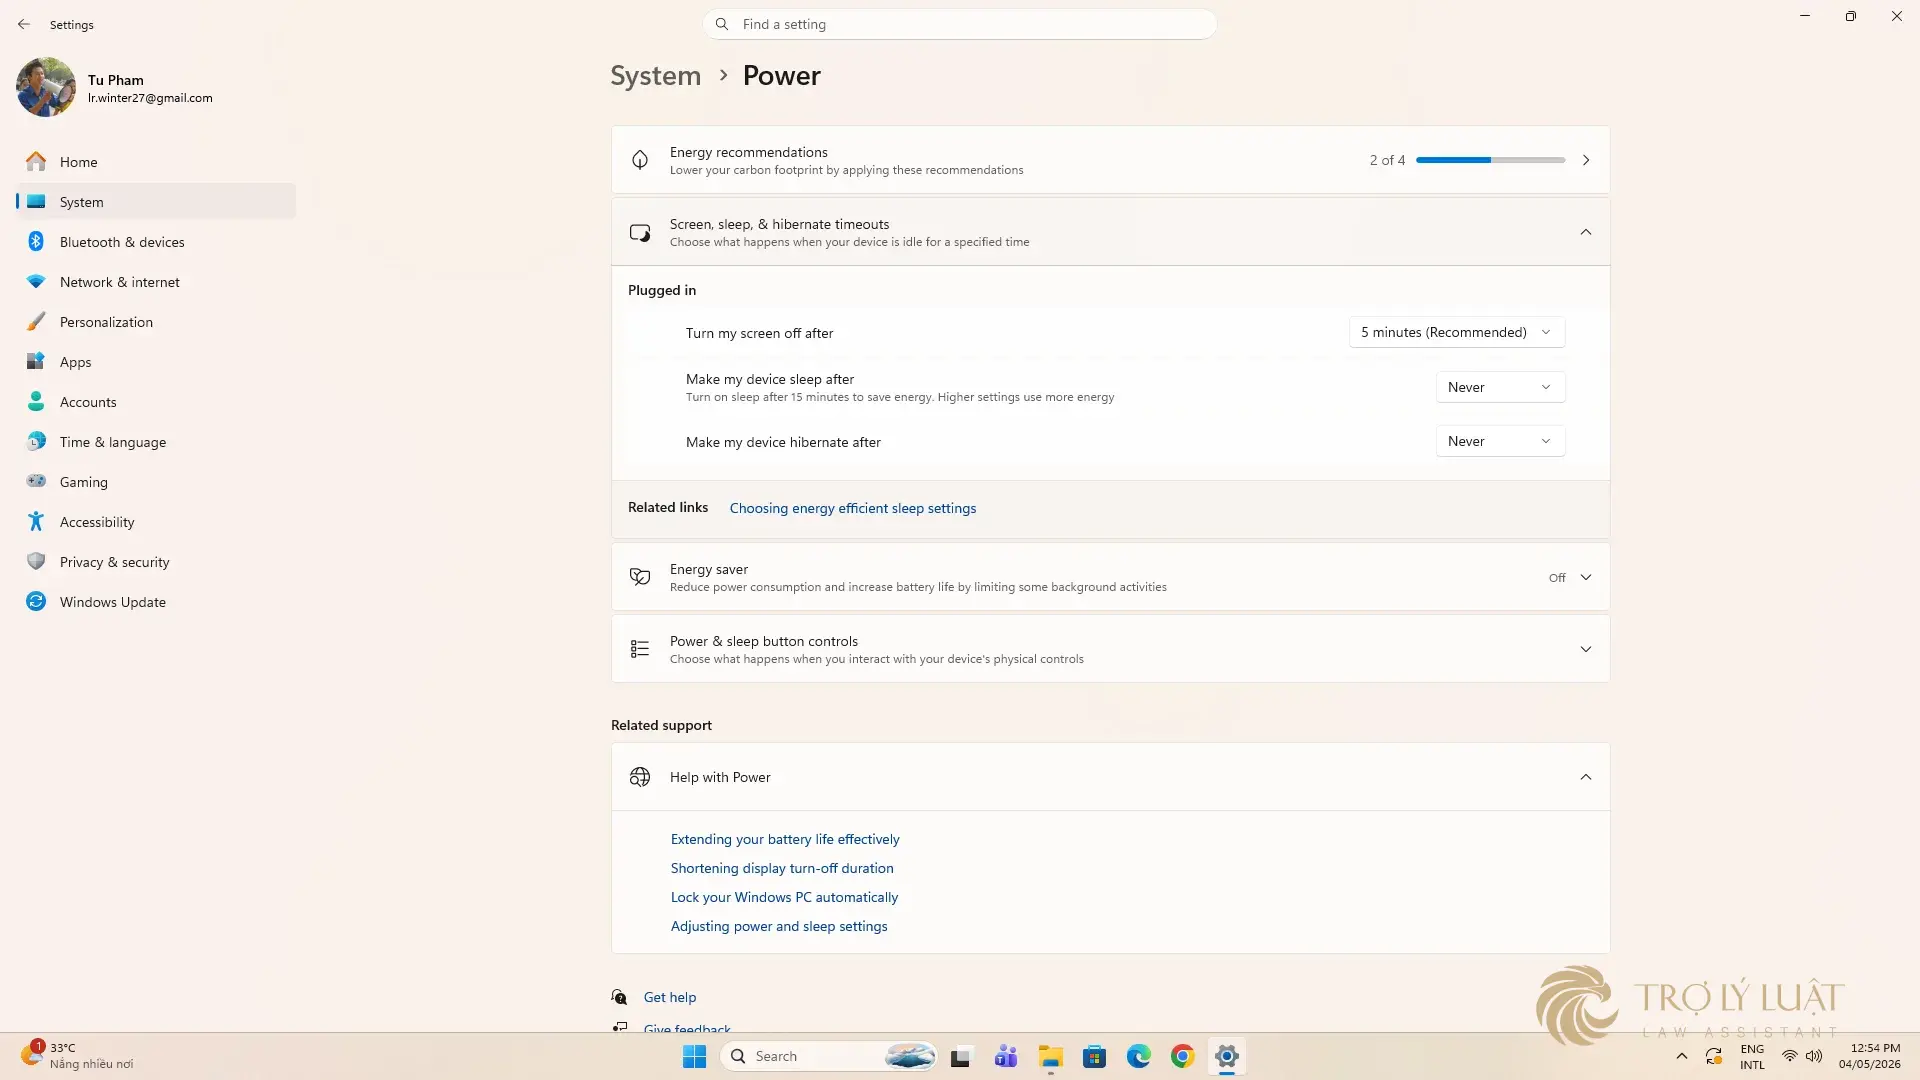Click the ENG INTL language indicator
Viewport: 1920px width, 1080px height.
click(1752, 1056)
